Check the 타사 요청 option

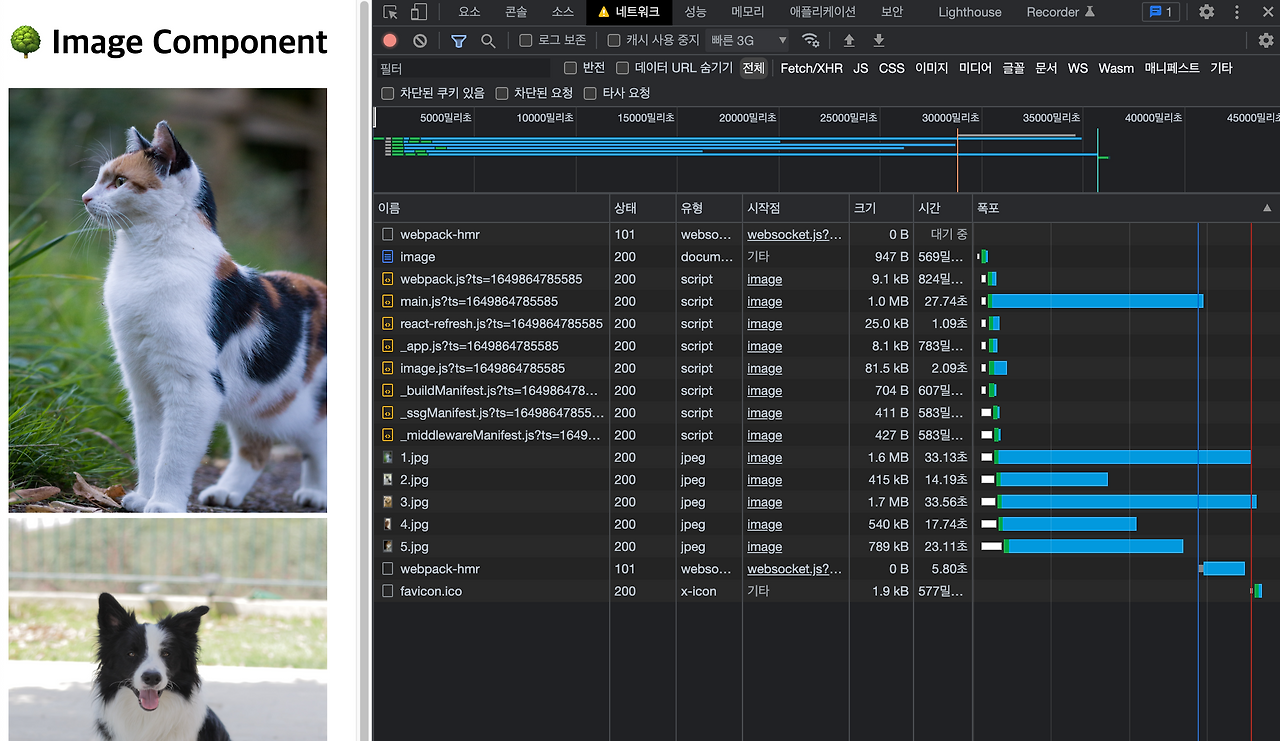(590, 93)
